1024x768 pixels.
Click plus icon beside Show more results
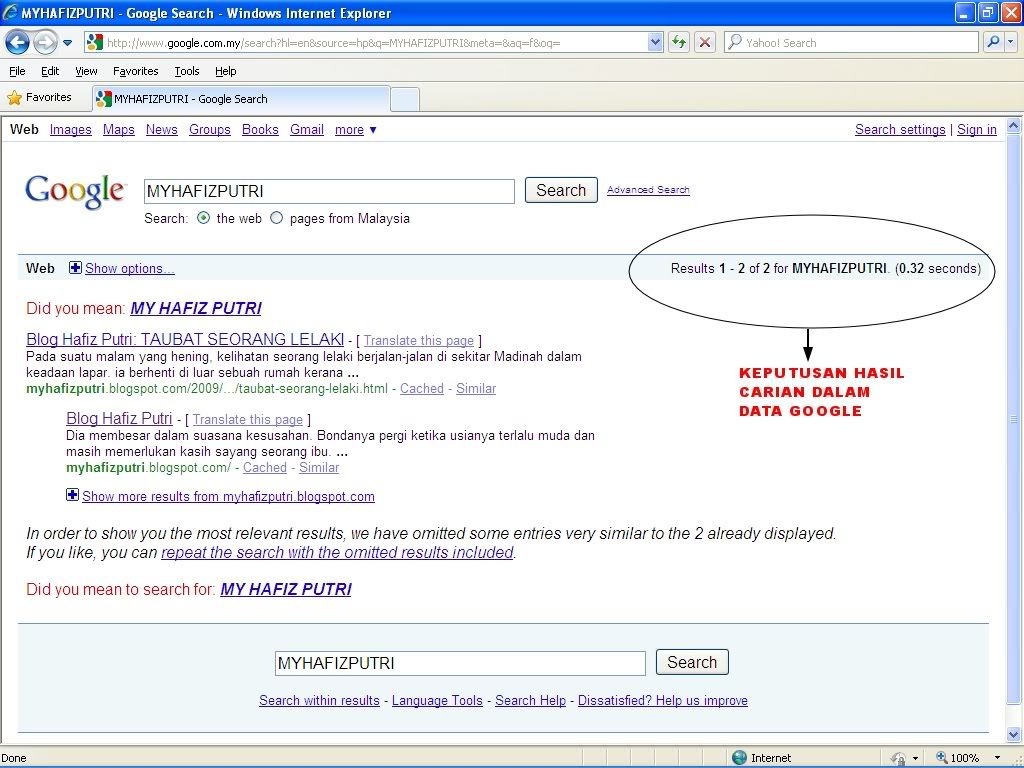tap(72, 495)
